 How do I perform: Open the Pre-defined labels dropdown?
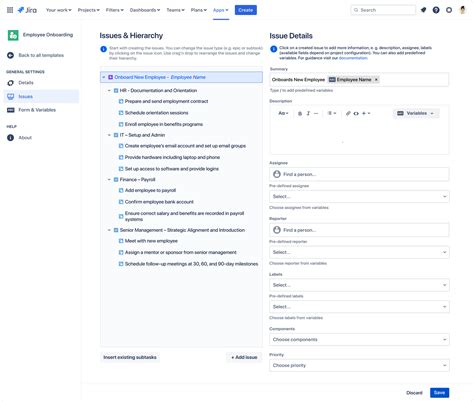coord(359,307)
